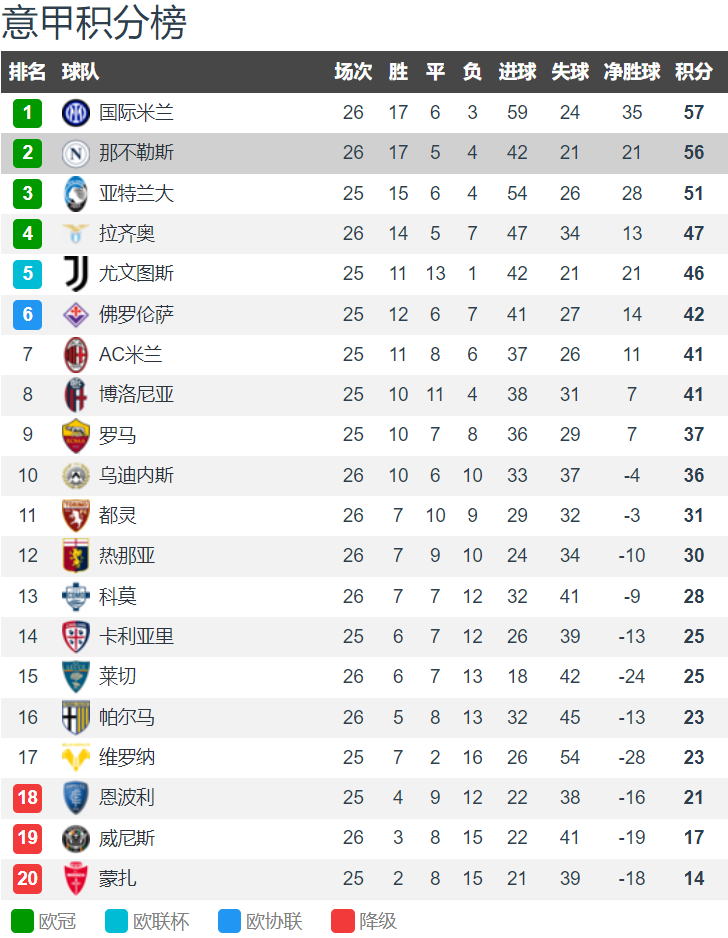This screenshot has width=728, height=938.
Task: Click the Juventus club crest
Action: (76, 273)
